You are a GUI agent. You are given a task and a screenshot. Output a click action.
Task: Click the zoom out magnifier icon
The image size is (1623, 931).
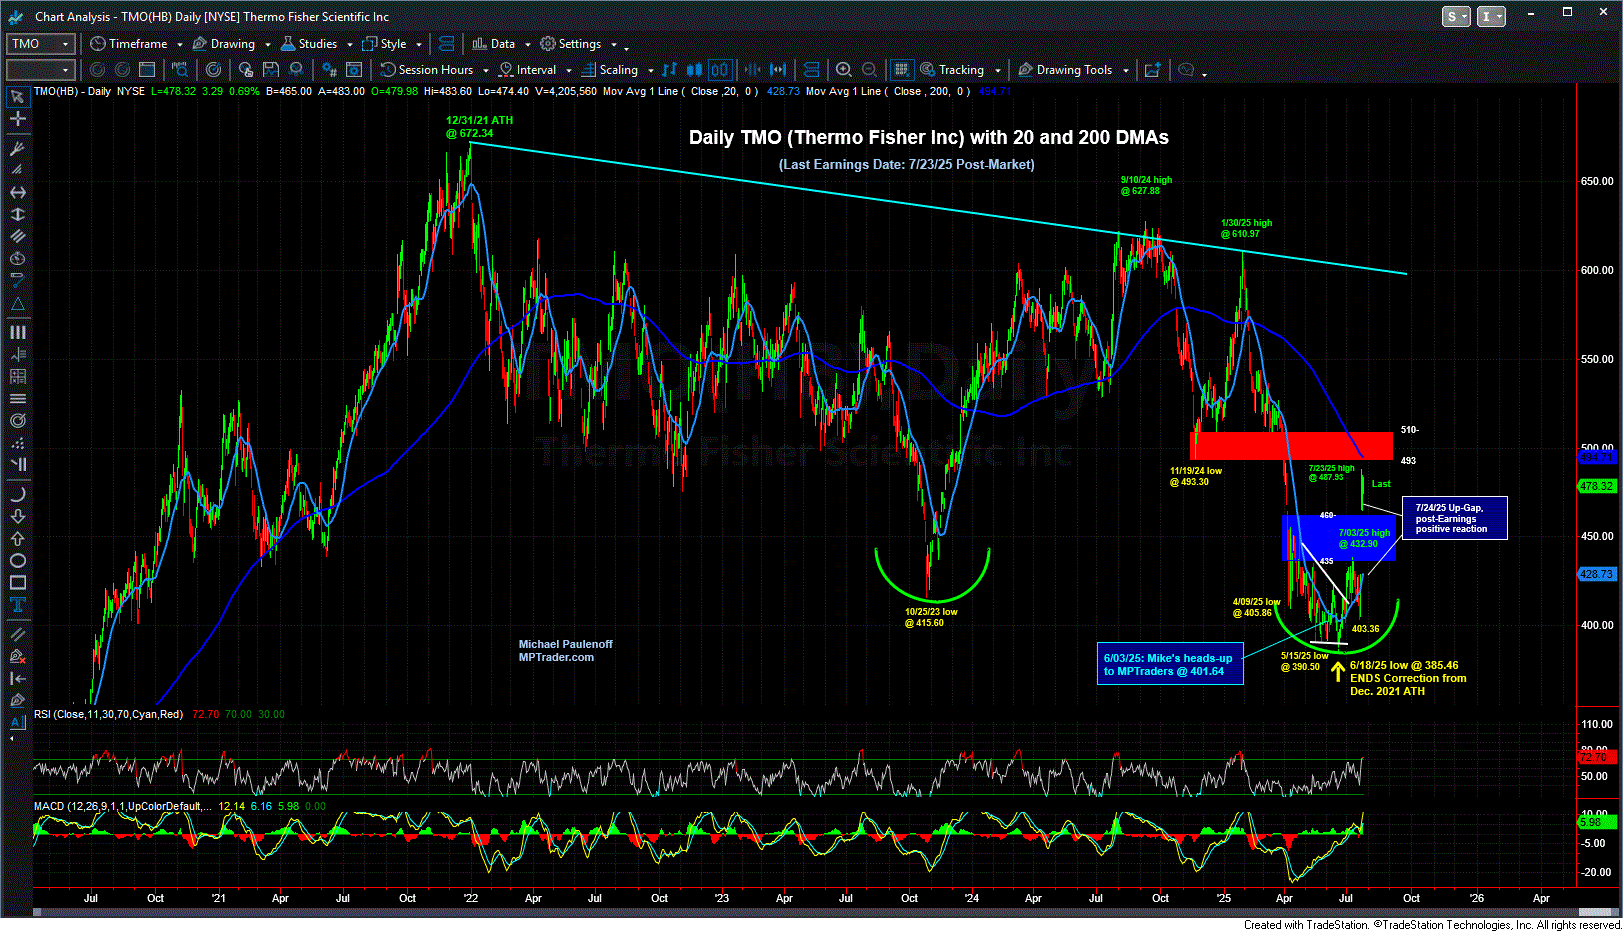[869, 70]
